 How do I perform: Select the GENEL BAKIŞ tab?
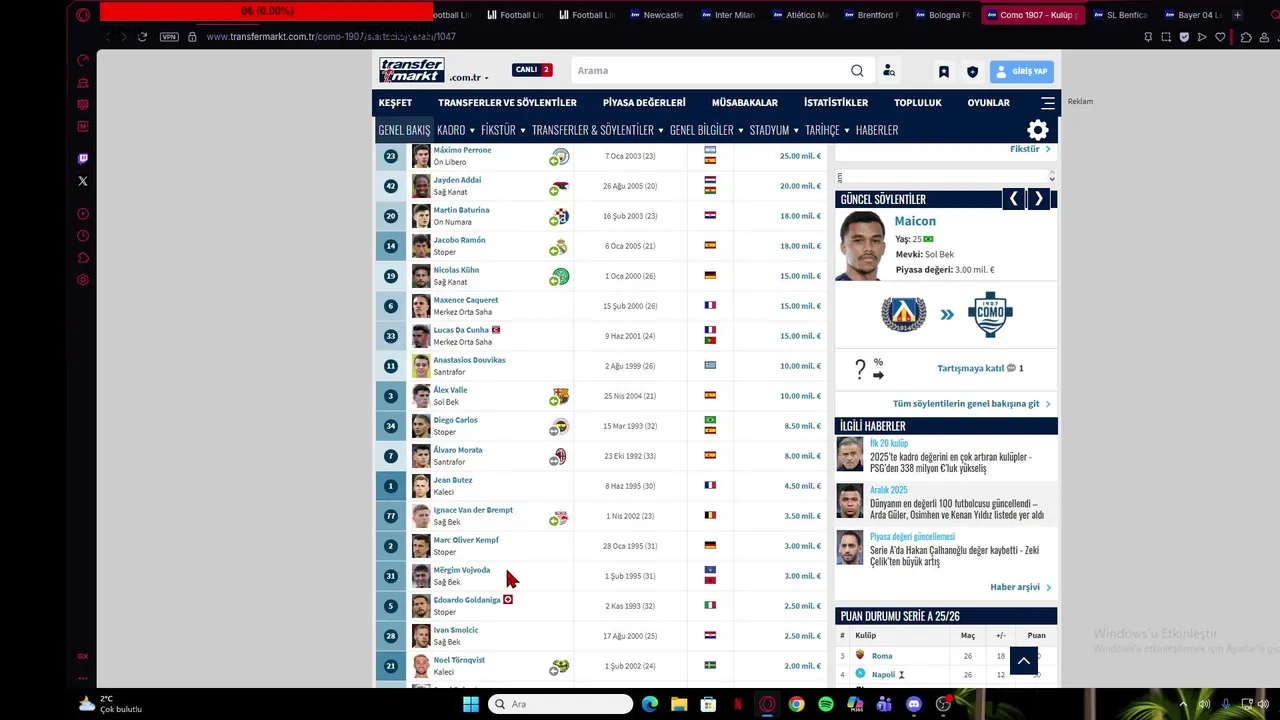[x=404, y=130]
